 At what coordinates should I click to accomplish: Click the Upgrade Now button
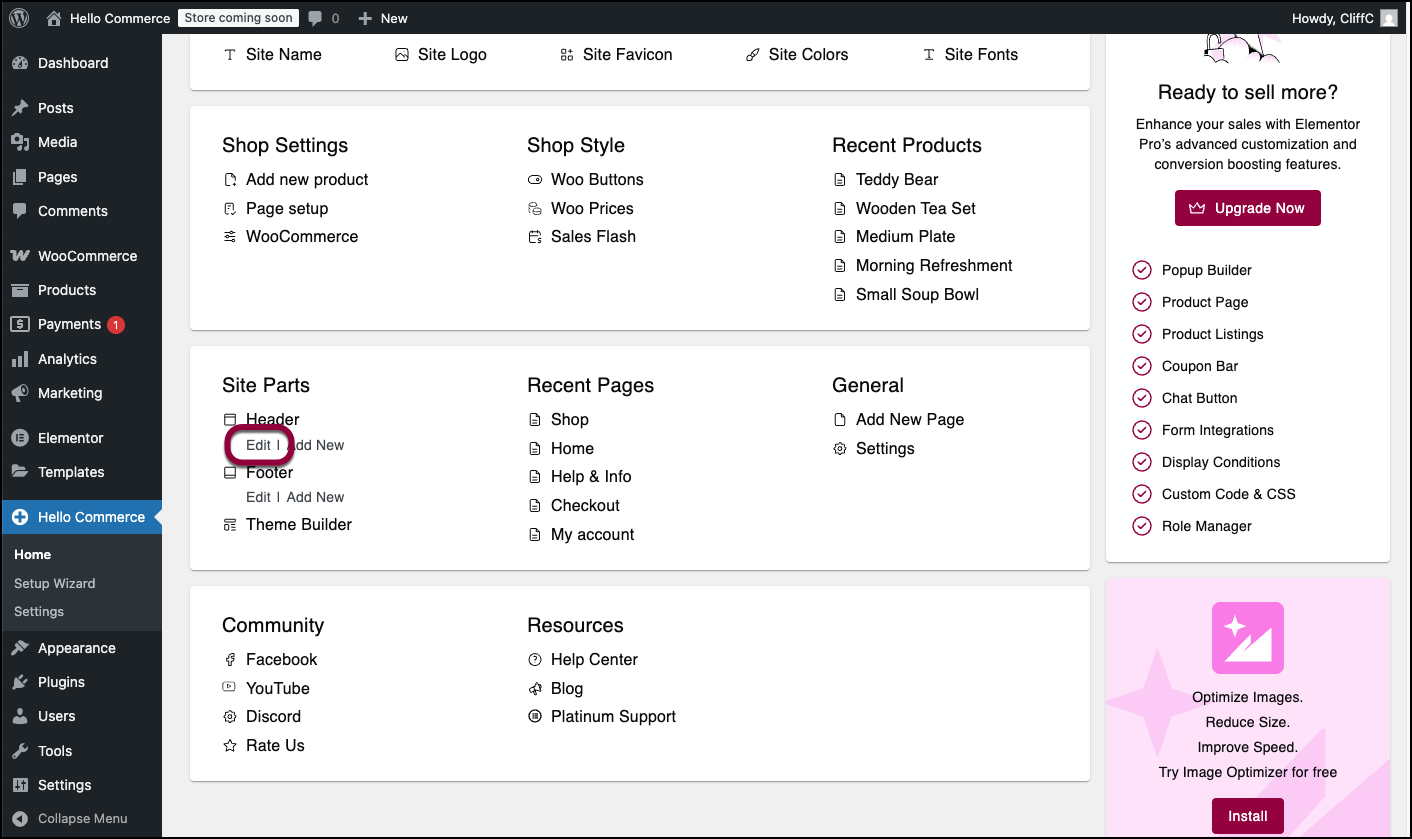(x=1247, y=208)
